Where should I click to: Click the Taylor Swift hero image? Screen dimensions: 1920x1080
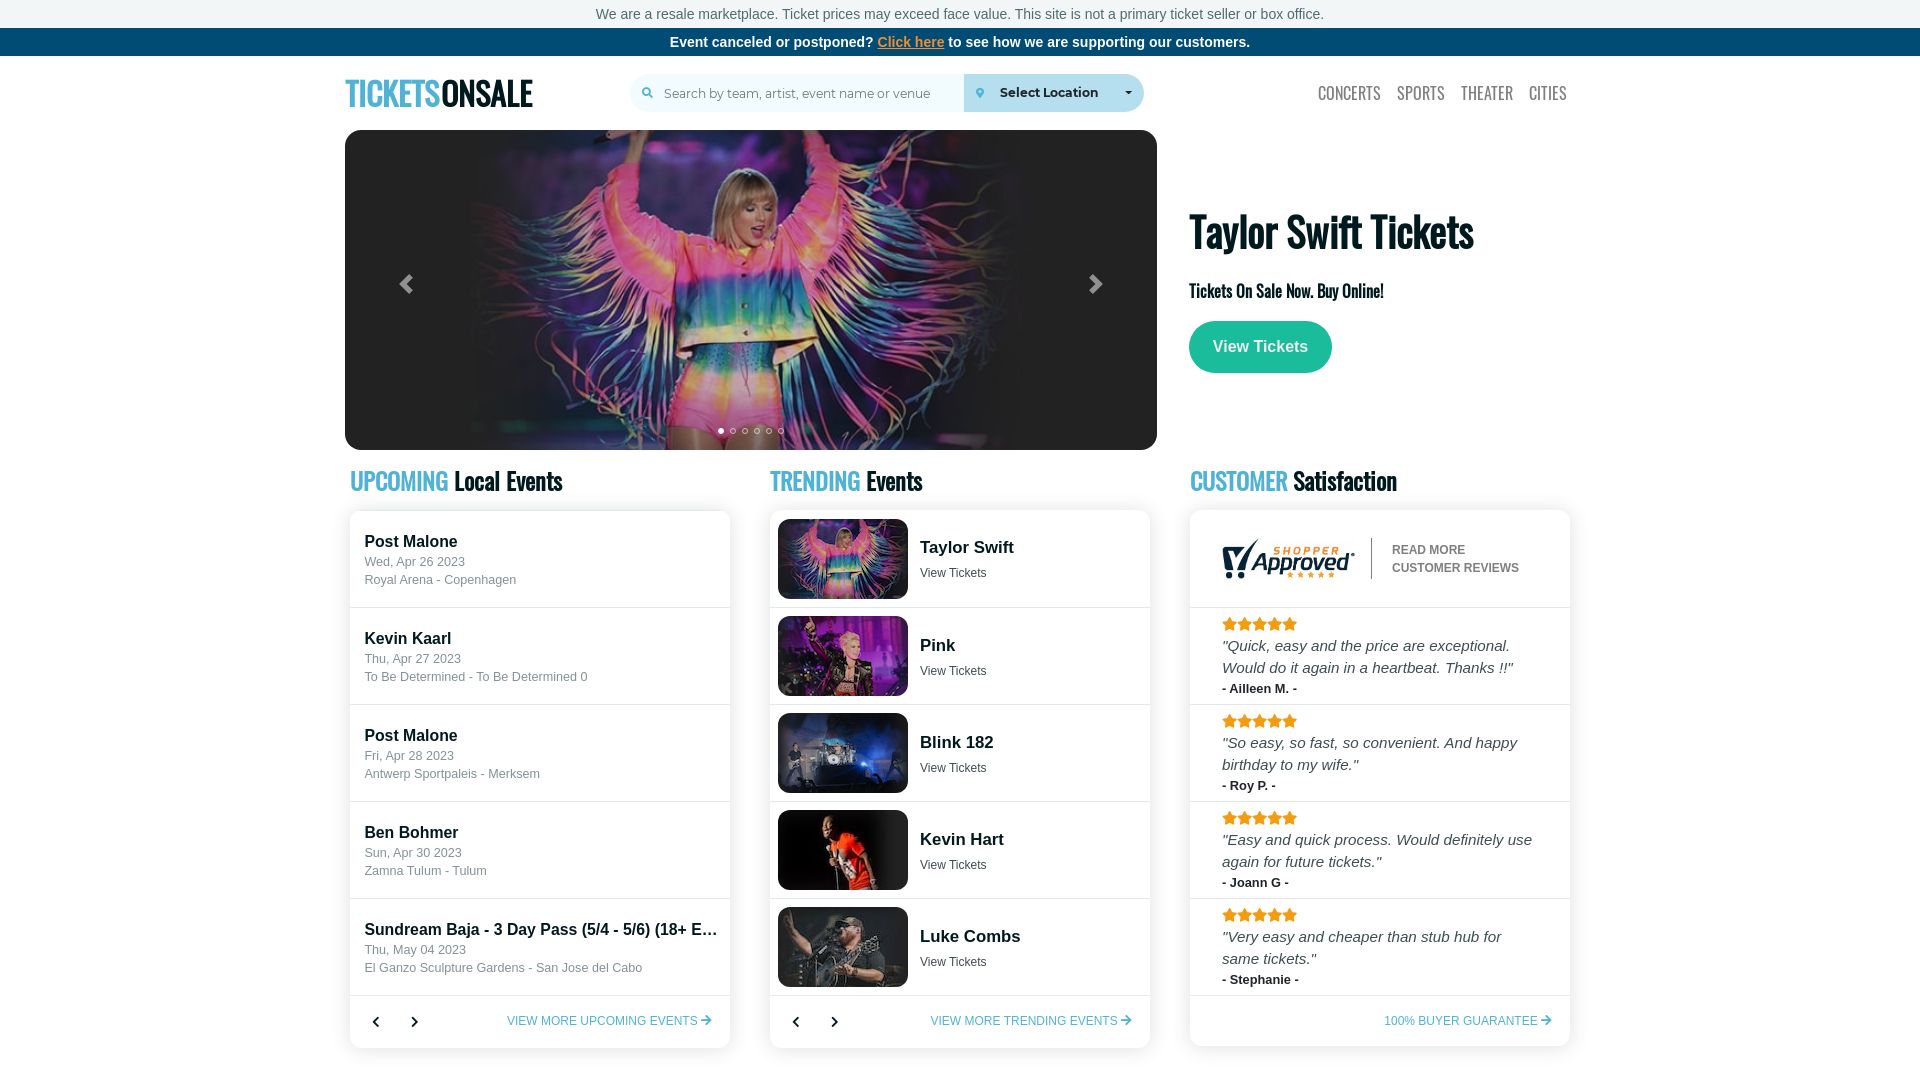(751, 290)
